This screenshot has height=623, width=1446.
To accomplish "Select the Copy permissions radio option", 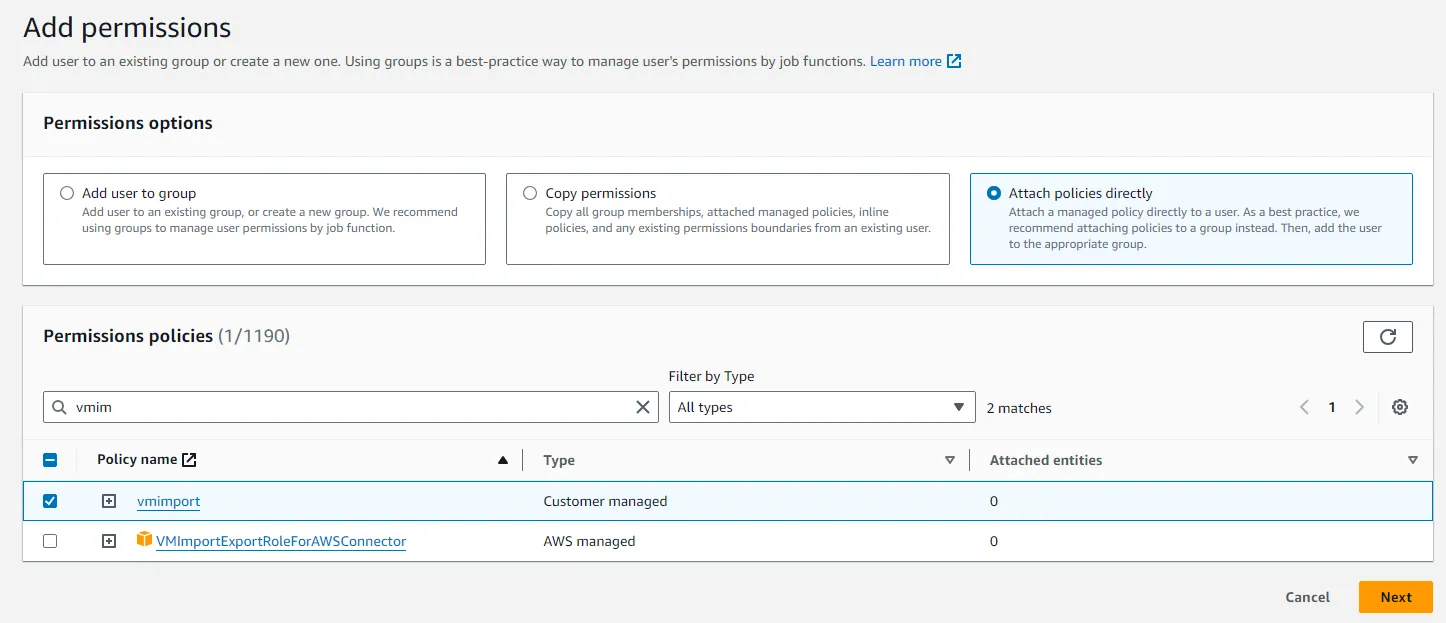I will (x=530, y=193).
